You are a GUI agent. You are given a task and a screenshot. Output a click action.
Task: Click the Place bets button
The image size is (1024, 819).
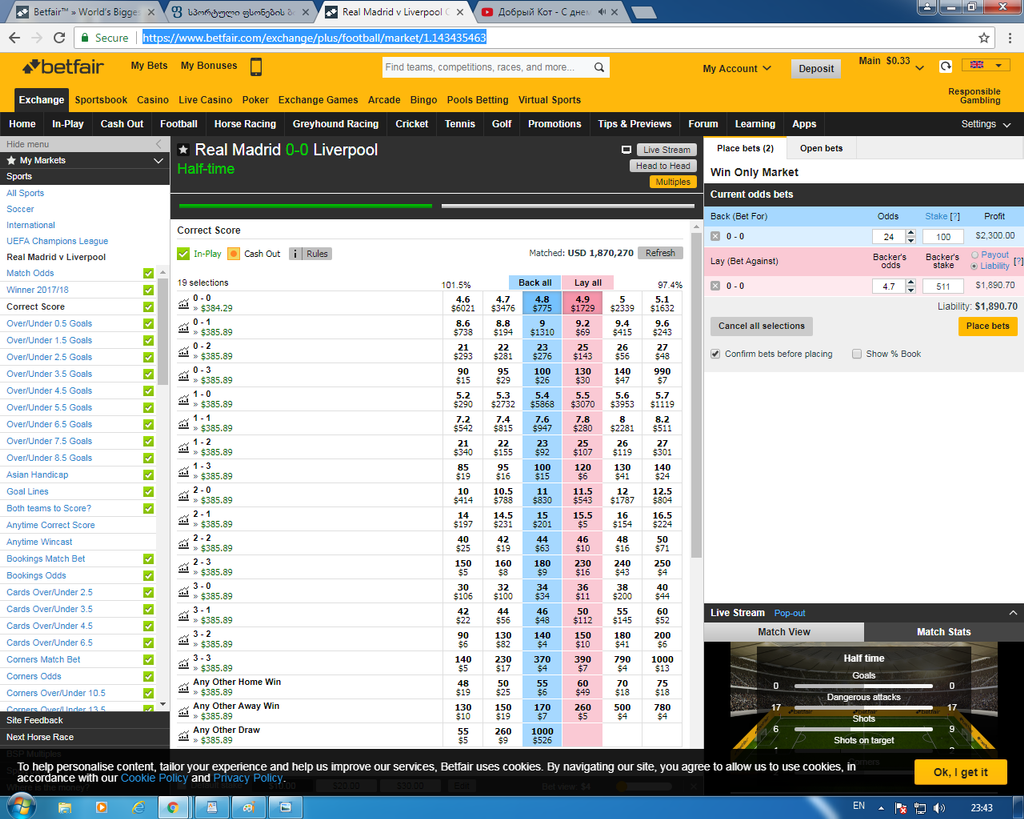(987, 326)
